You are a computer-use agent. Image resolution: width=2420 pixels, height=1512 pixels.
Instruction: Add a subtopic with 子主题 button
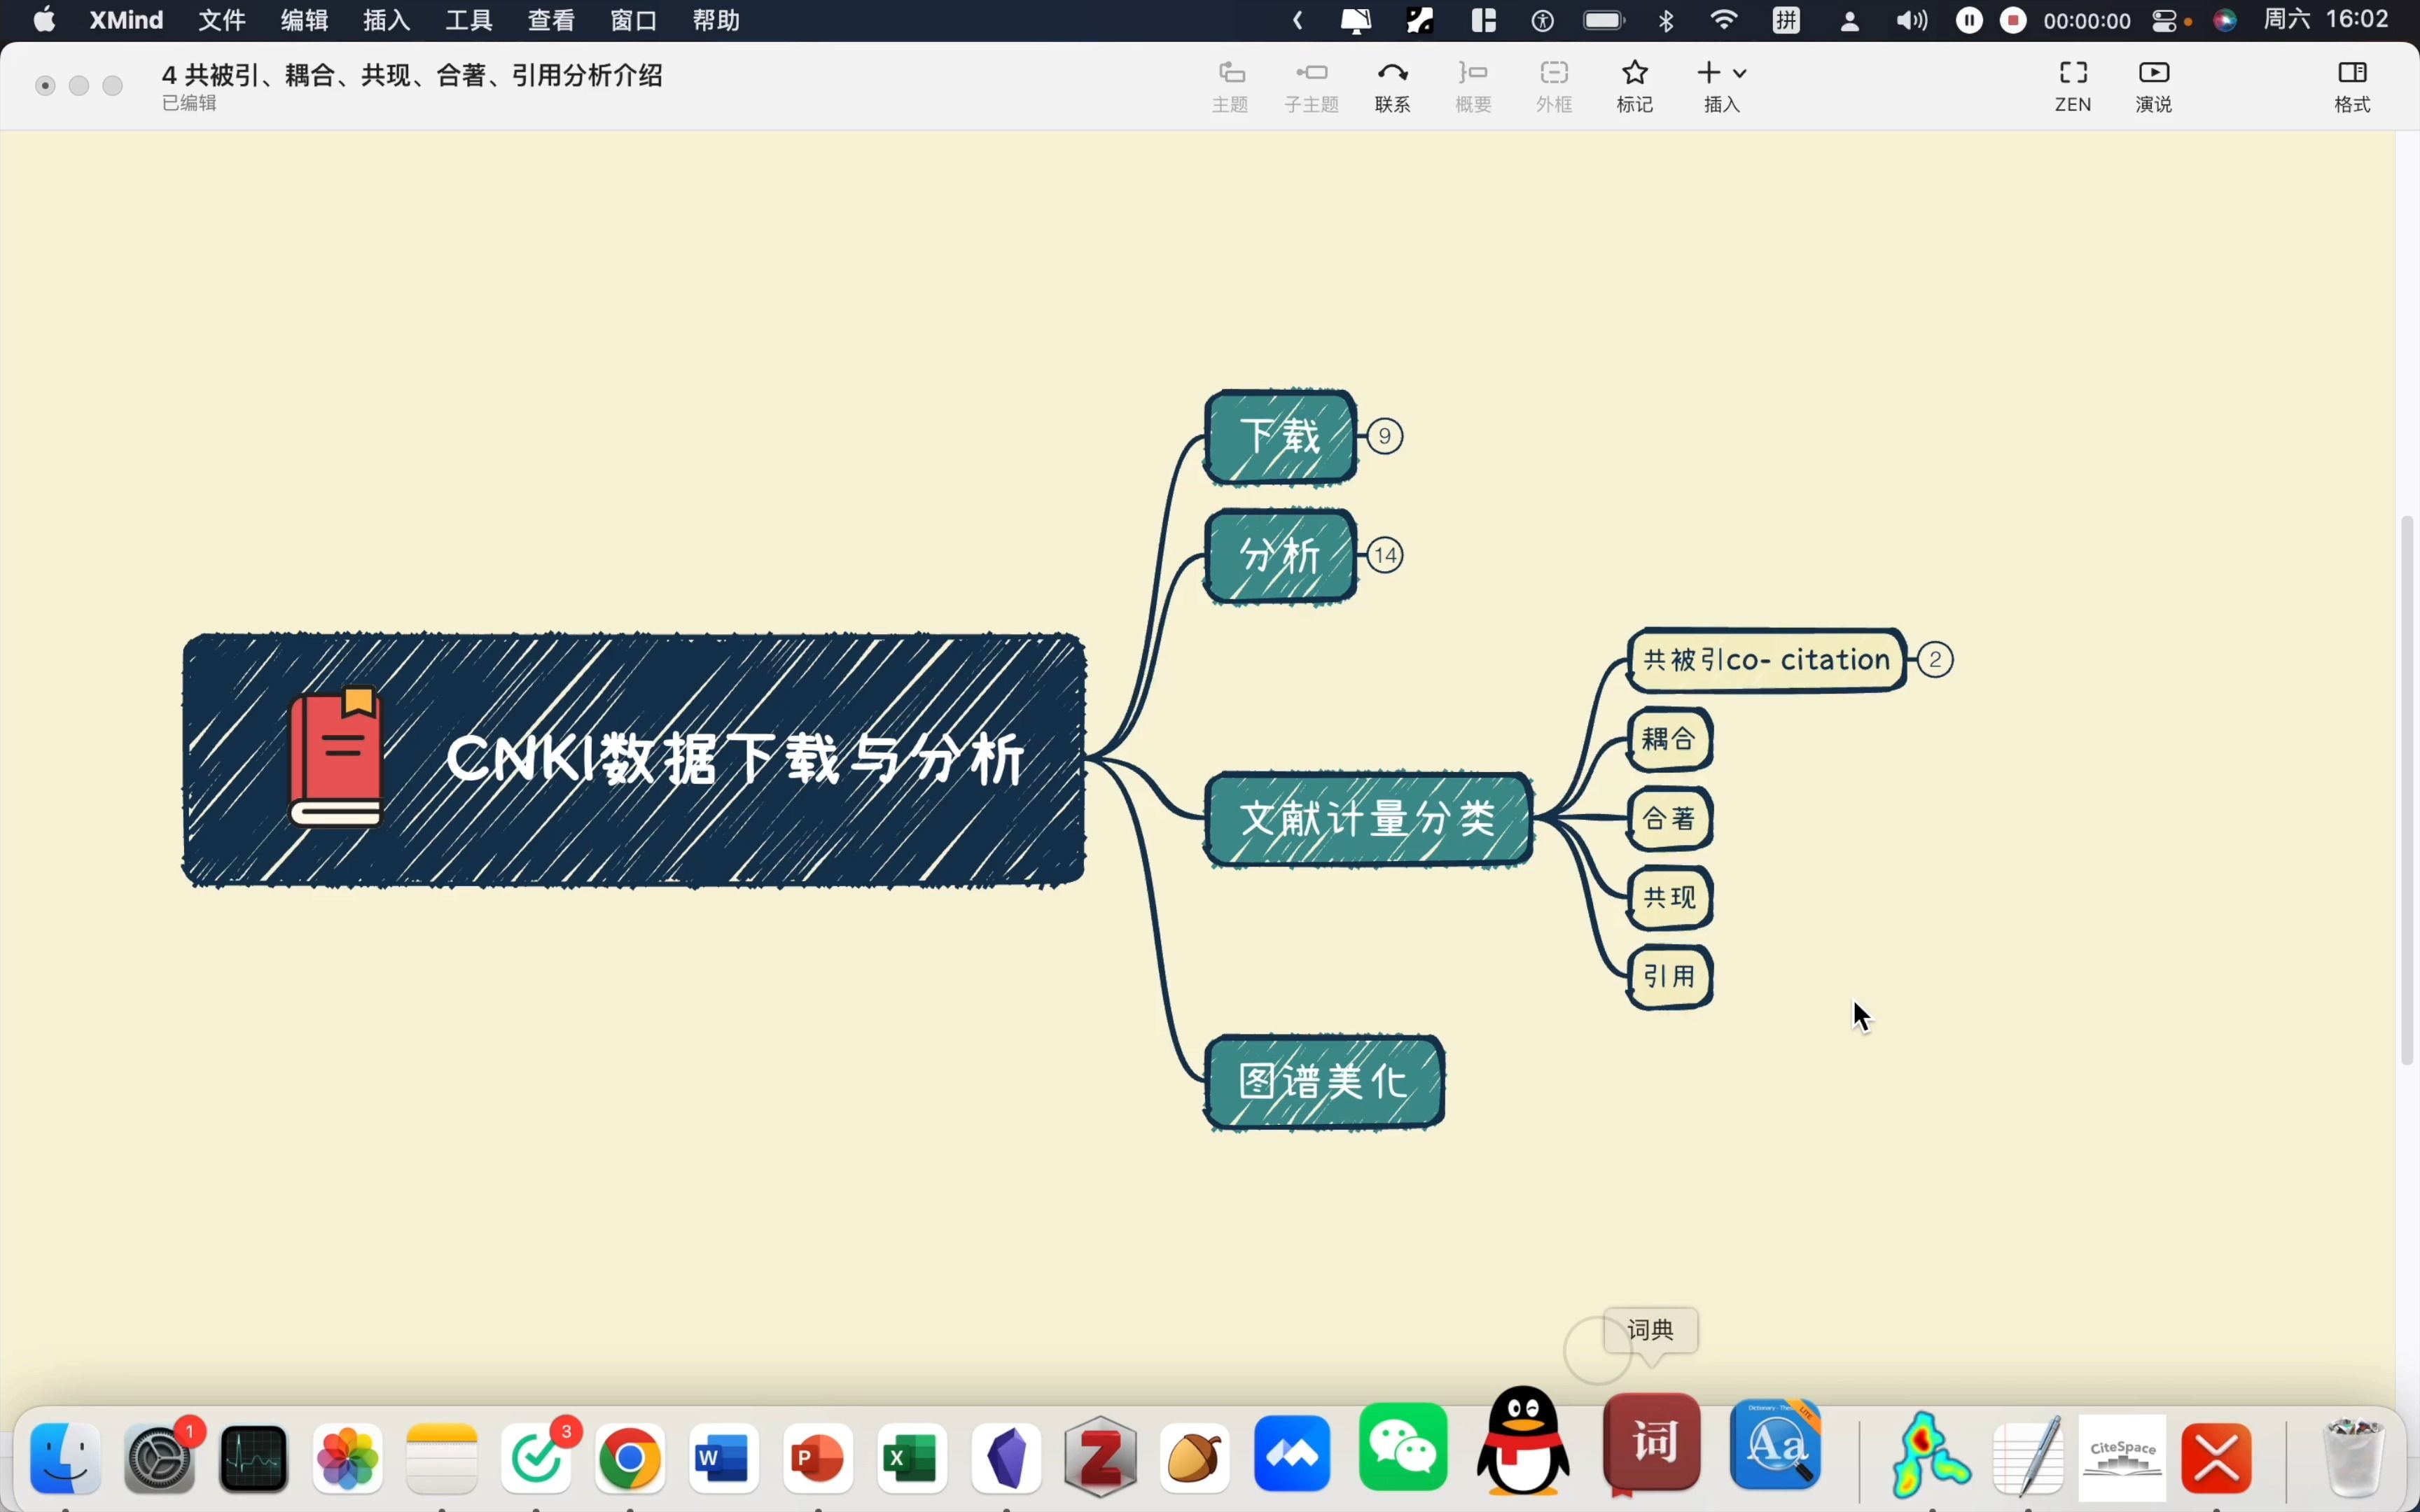1311,86
